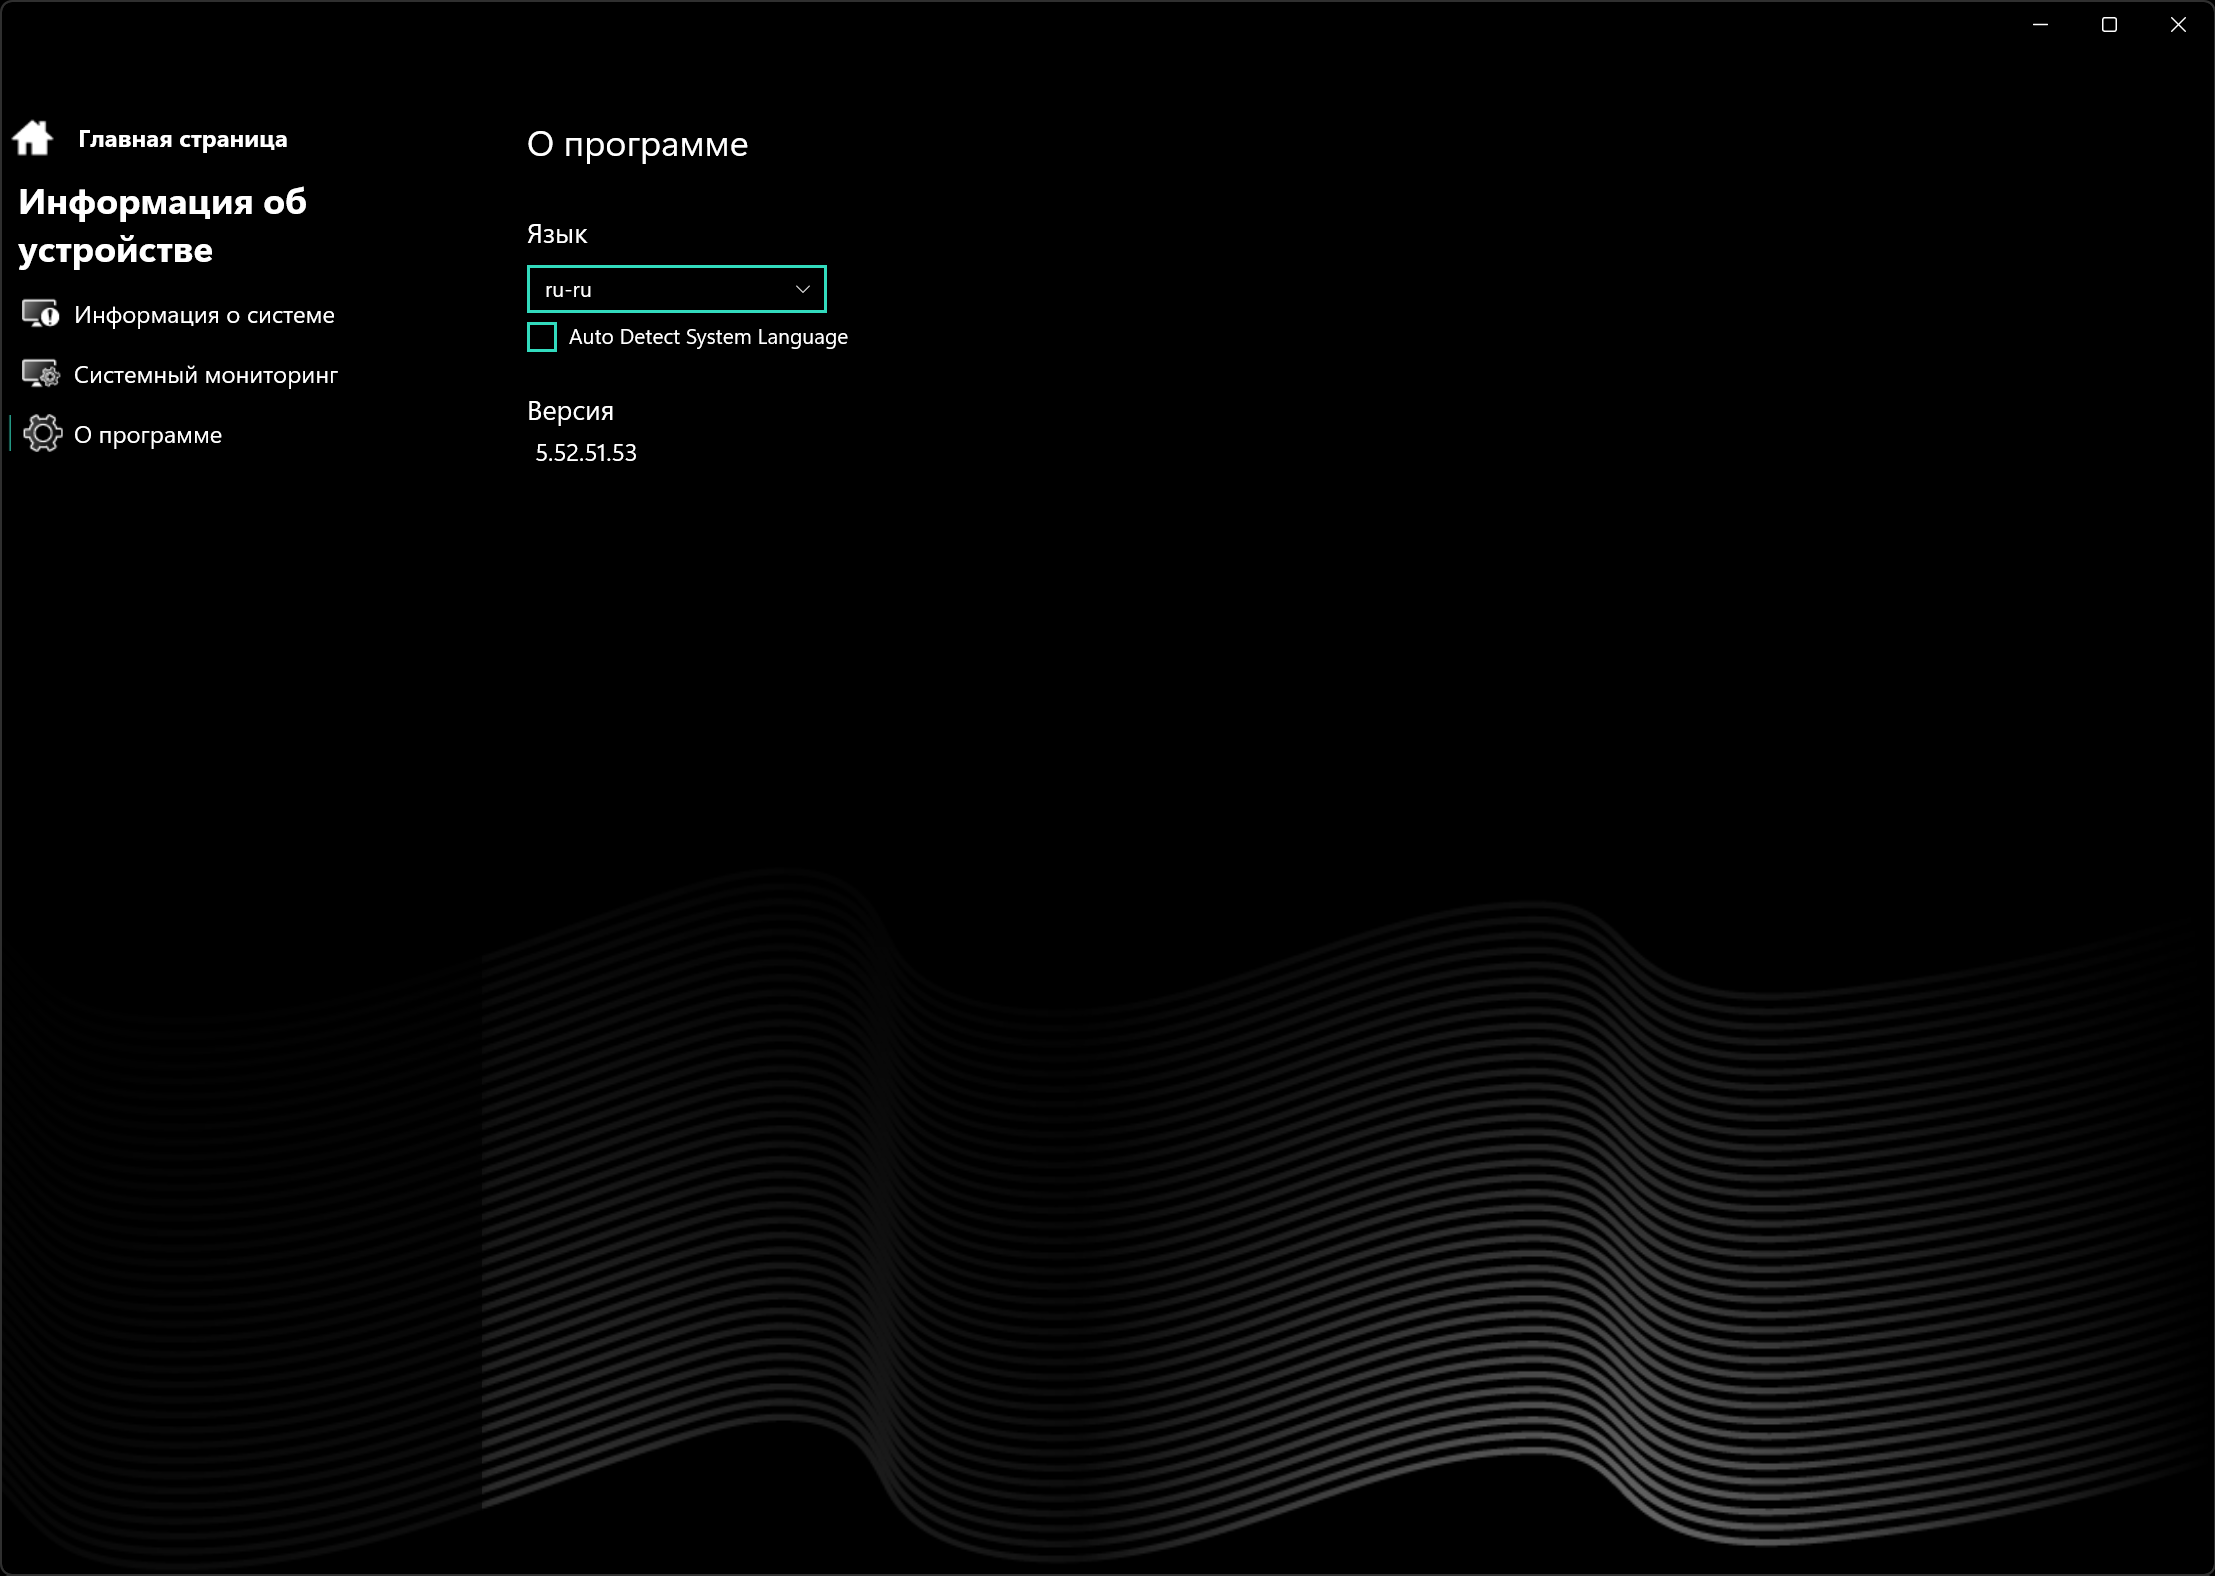
Task: Click the Auto Detect System Language label
Action: [x=708, y=337]
